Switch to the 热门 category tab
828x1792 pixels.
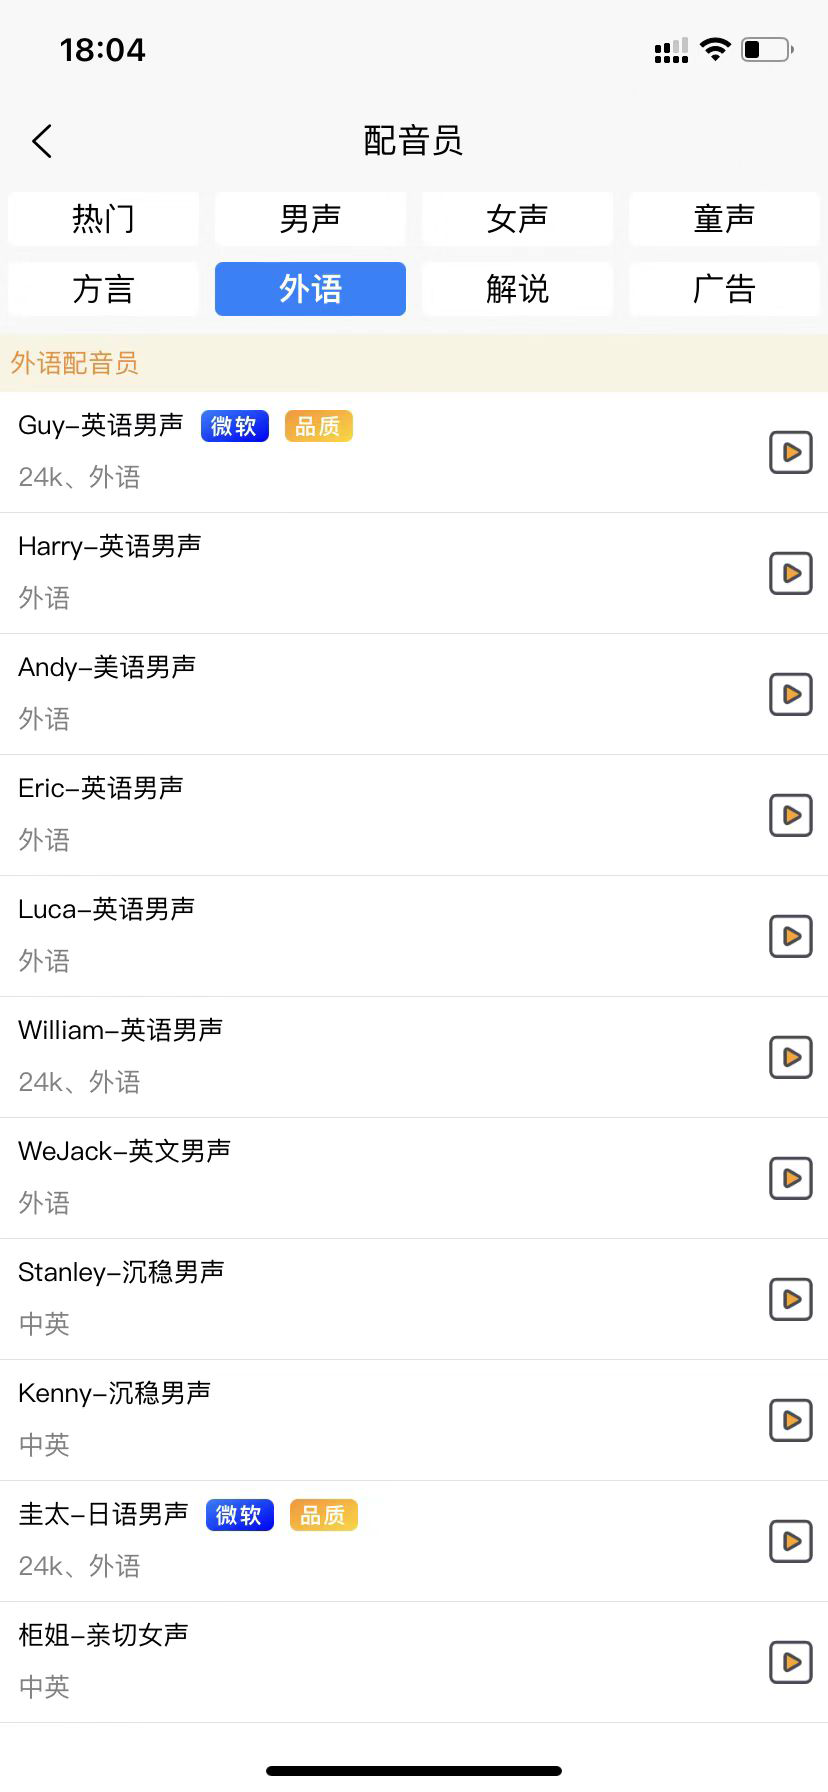tap(103, 219)
